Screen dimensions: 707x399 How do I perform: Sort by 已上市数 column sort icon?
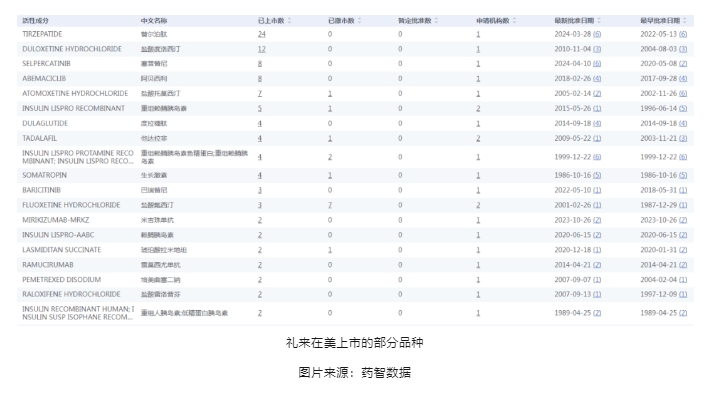289,21
